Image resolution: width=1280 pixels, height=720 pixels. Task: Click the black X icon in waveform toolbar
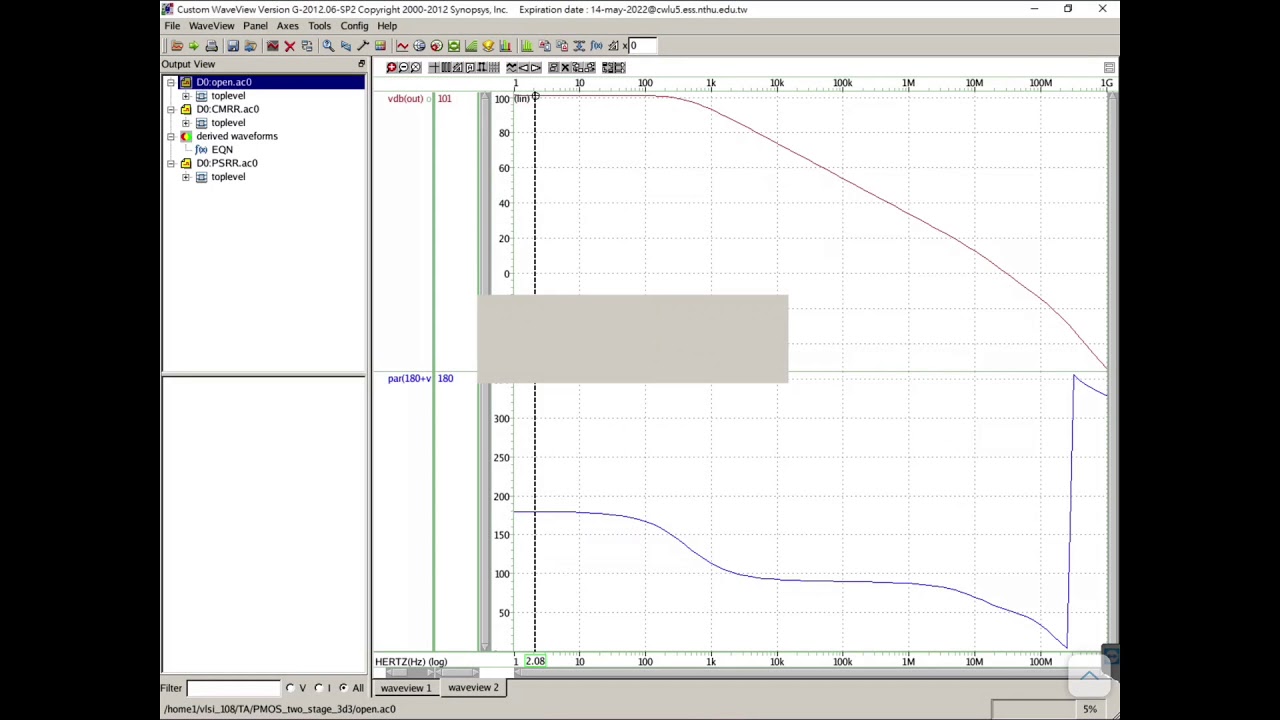click(565, 67)
